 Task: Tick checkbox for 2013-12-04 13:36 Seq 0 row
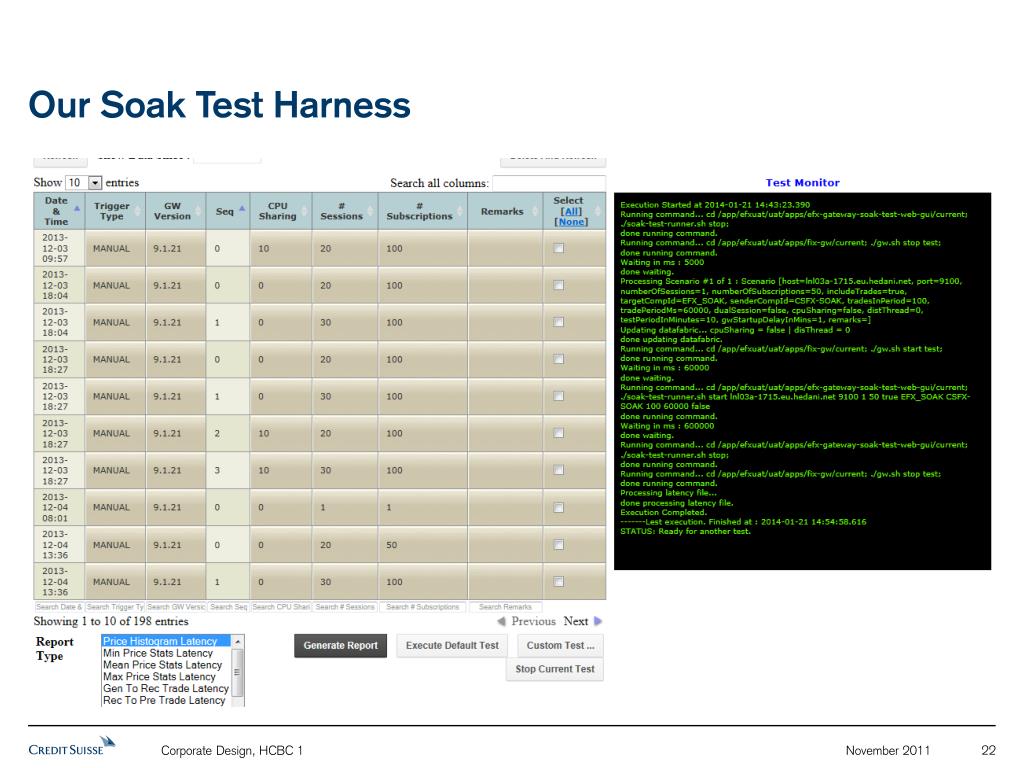click(558, 545)
